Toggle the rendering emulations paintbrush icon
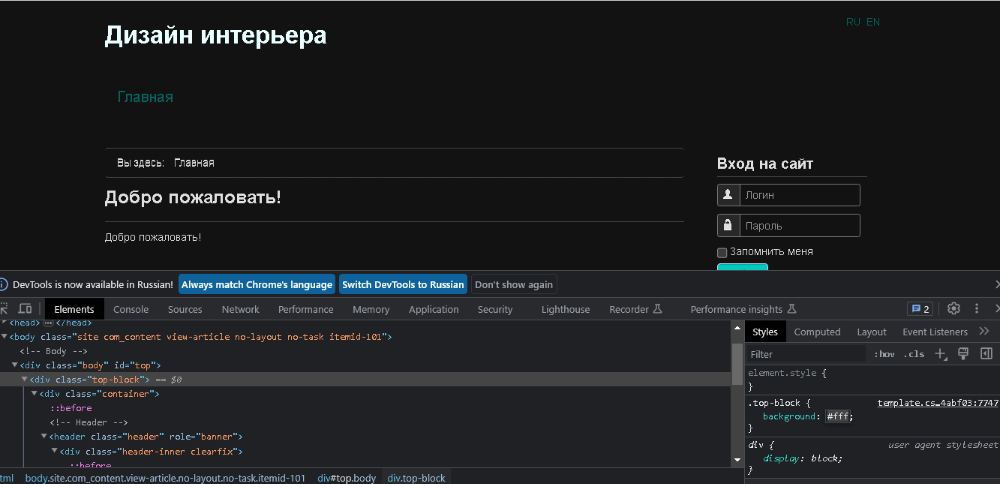Viewport: 1000px width, 484px height. tap(964, 354)
